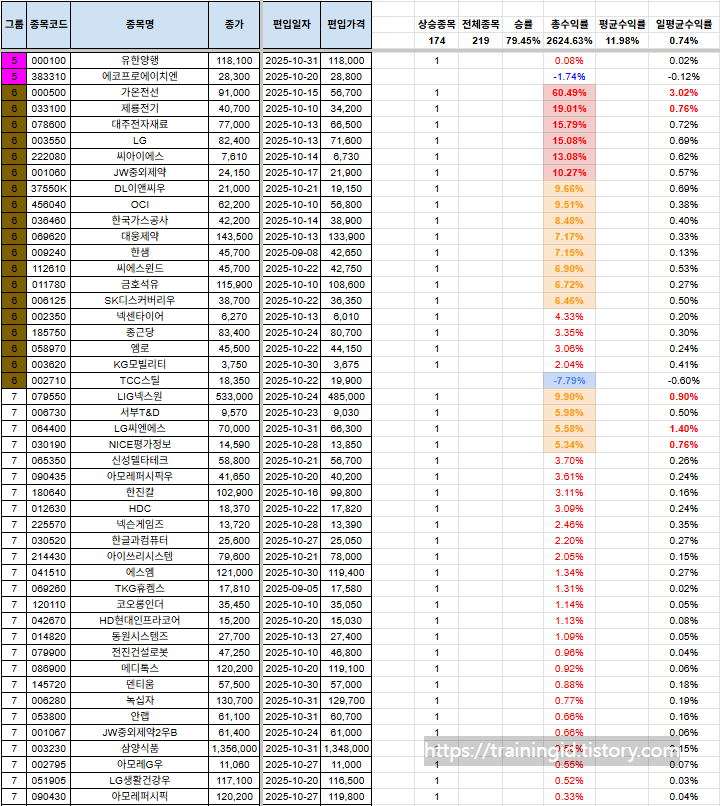720x806 pixels.
Task: Click the 219 total-stocks count cell
Action: tap(481, 41)
